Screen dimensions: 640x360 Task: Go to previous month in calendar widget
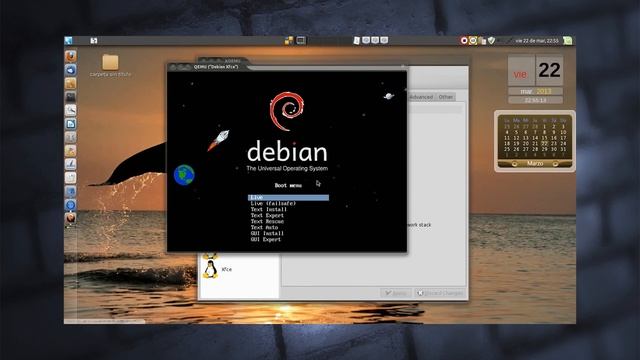[x=514, y=164]
